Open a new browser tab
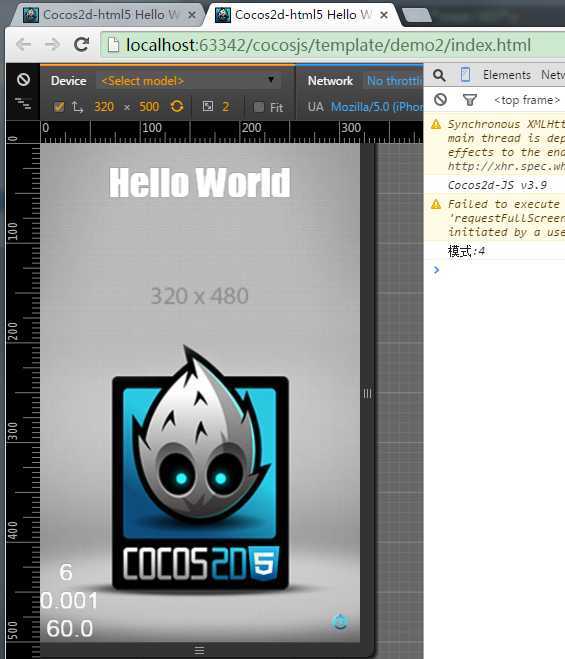The height and width of the screenshot is (659, 565). [x=417, y=16]
